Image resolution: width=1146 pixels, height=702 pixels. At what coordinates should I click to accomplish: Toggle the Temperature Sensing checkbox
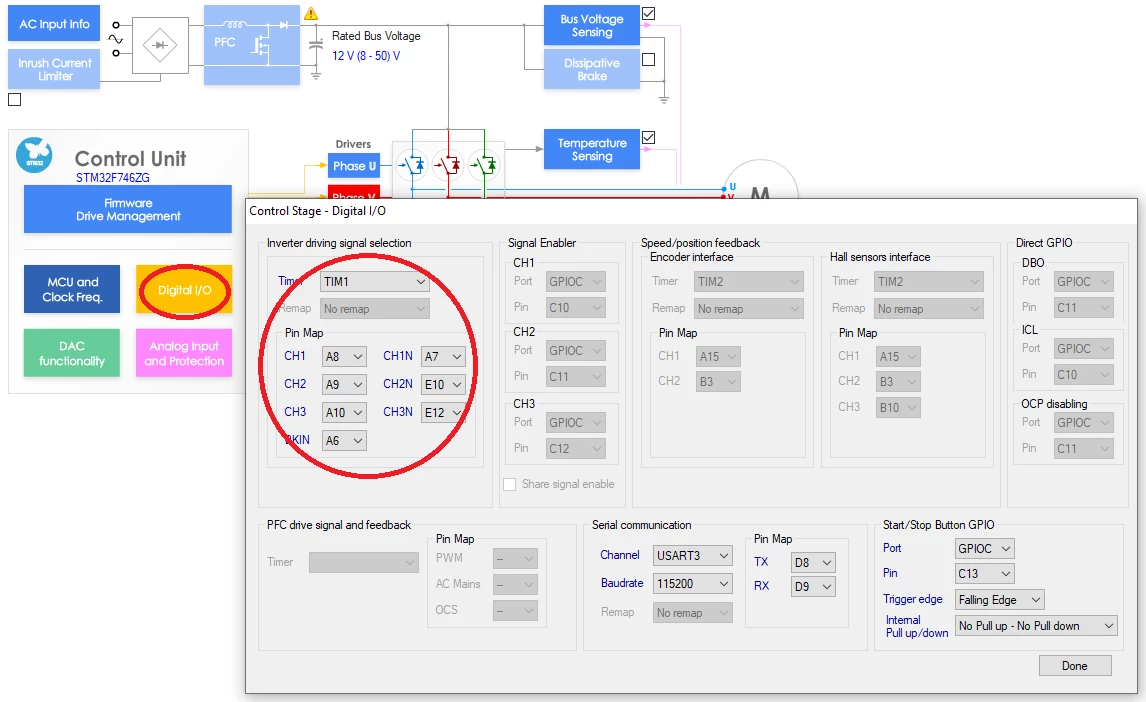pyautogui.click(x=648, y=137)
